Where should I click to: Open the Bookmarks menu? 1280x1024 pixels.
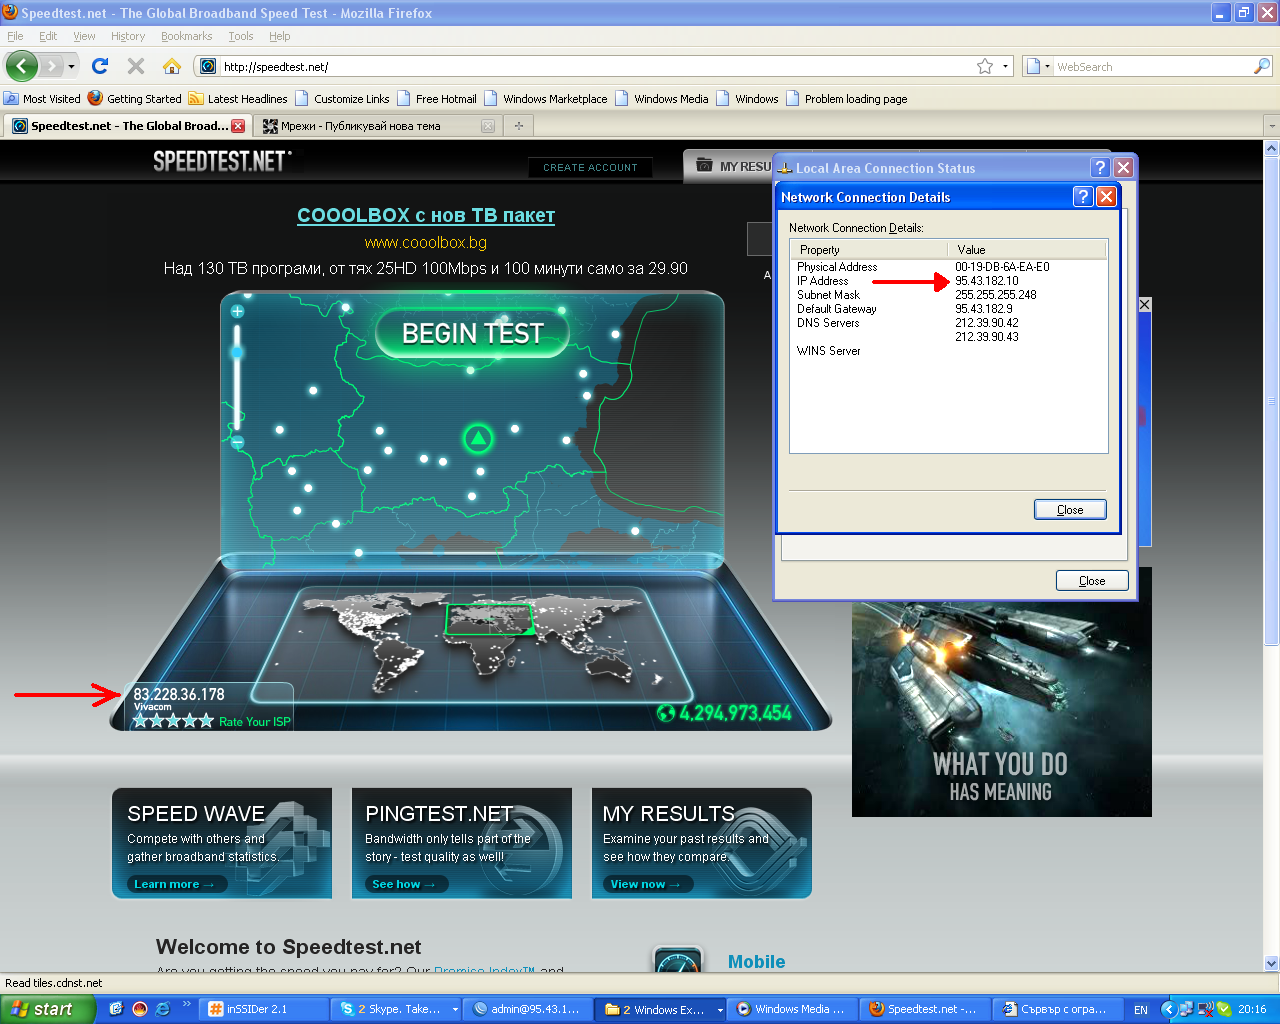tap(186, 36)
